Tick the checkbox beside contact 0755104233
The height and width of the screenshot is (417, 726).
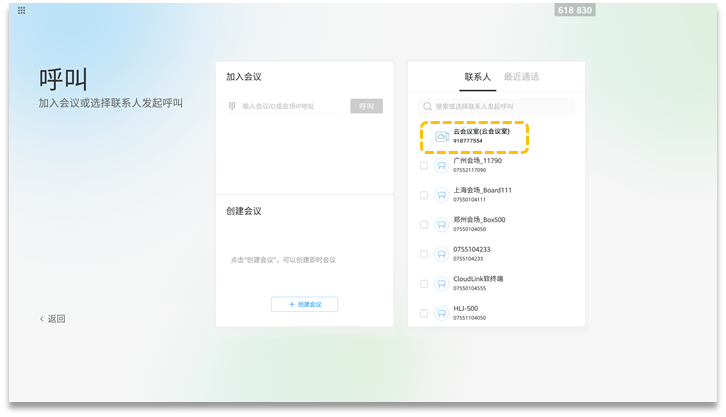coord(424,254)
